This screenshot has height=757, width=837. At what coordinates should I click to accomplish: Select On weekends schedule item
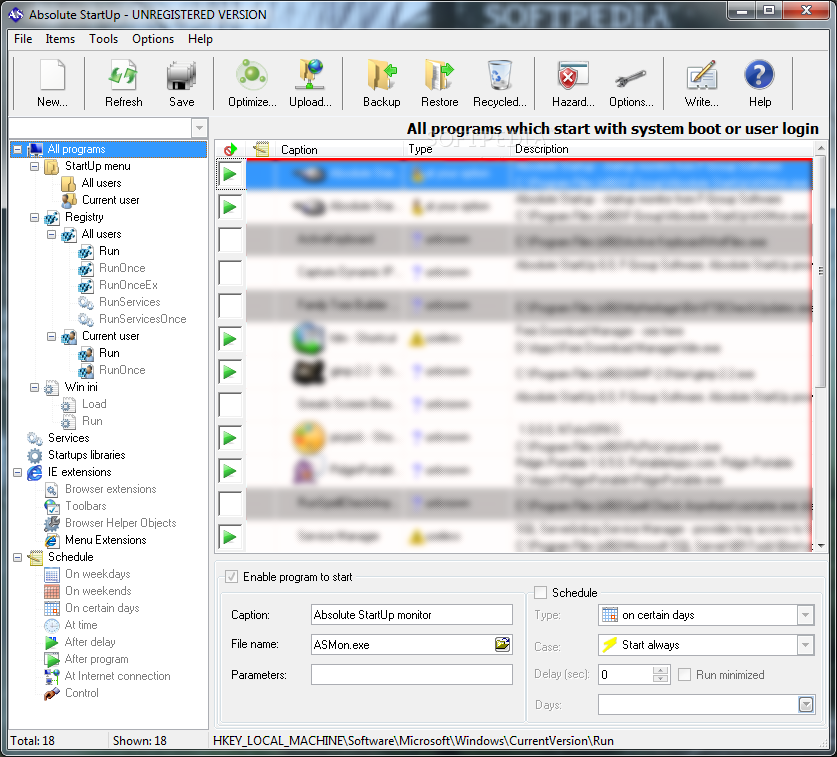98,591
